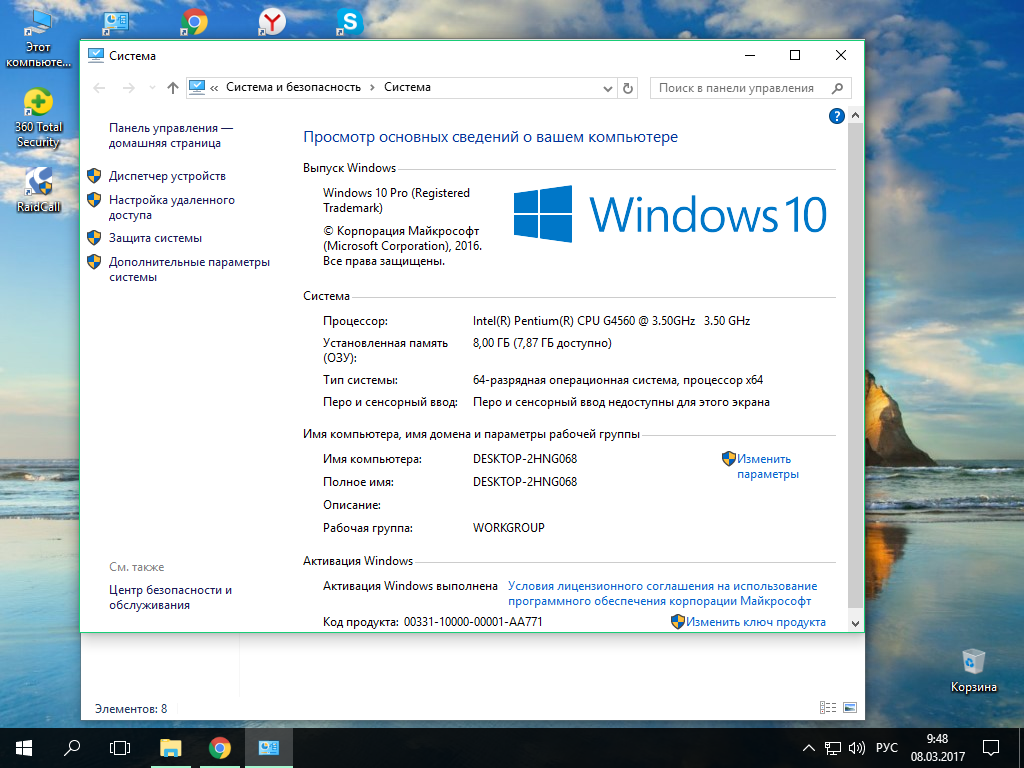
Task: Open Защита системы in the sidebar
Action: 155,238
